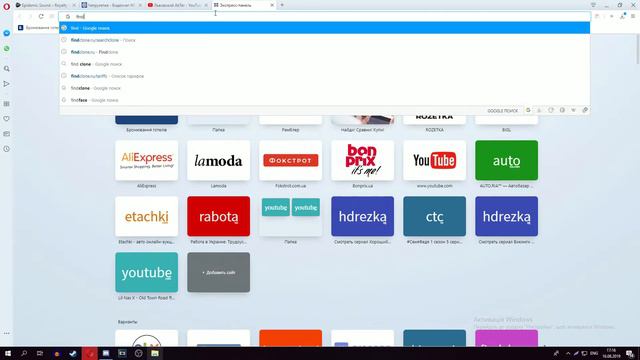
Task: Open the AliExpress speed dial tile
Action: click(147, 160)
